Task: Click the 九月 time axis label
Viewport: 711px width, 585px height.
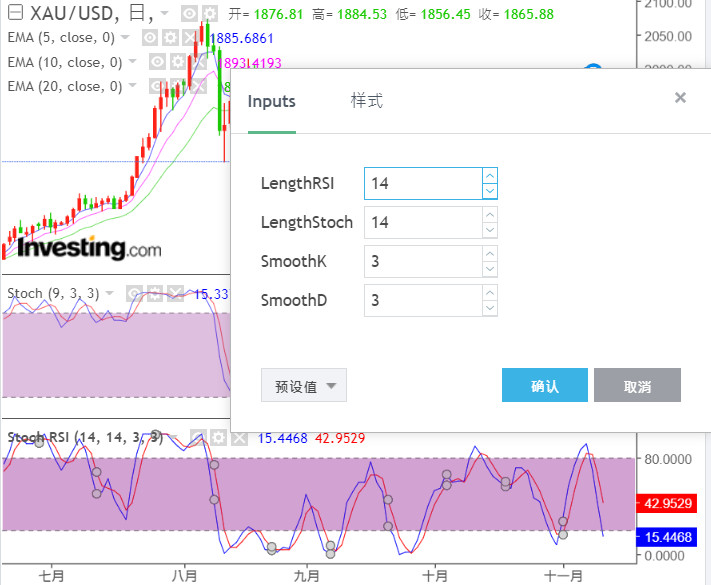Action: 307,576
